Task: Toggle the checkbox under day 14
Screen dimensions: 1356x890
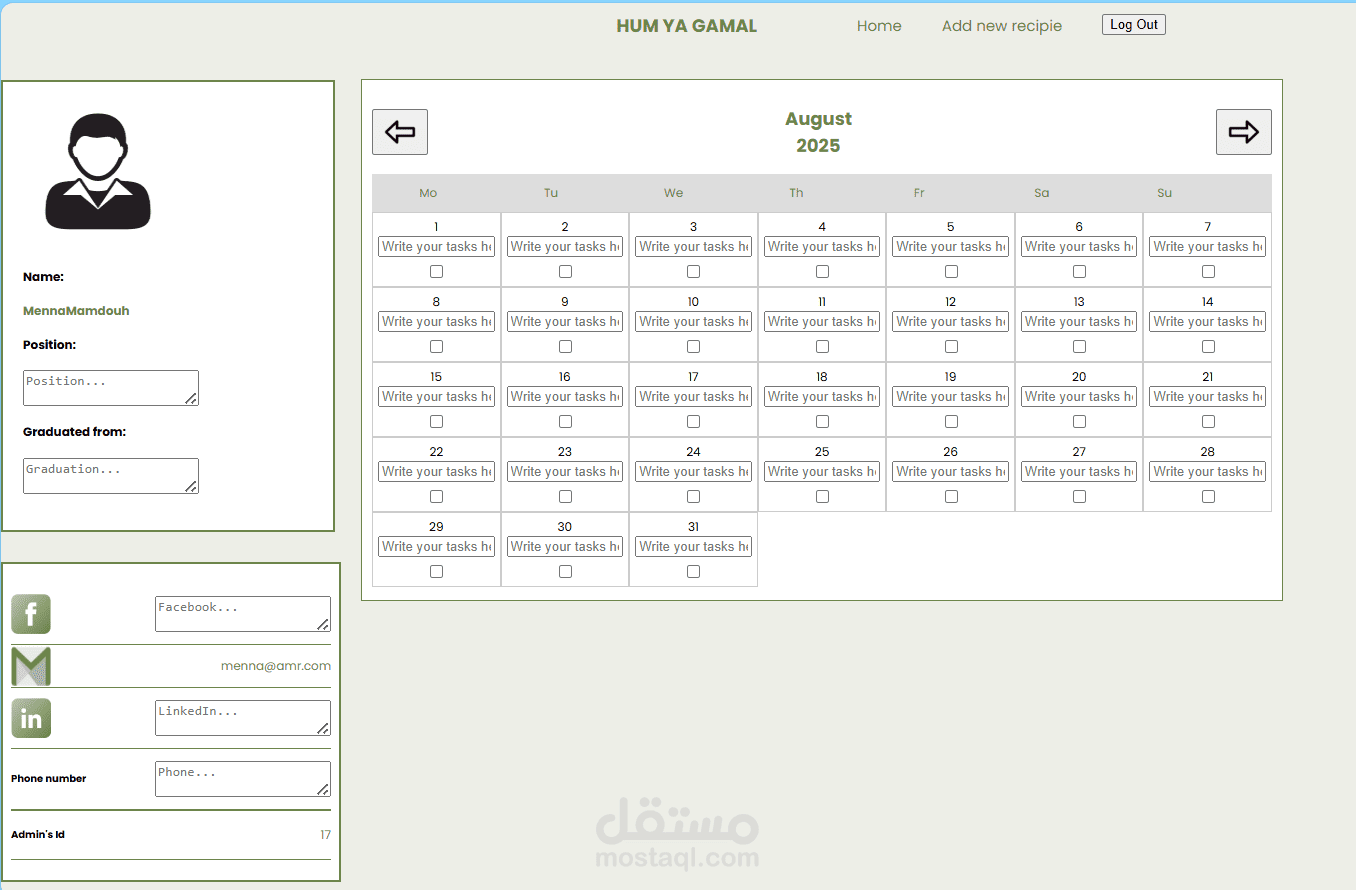Action: pyautogui.click(x=1208, y=346)
